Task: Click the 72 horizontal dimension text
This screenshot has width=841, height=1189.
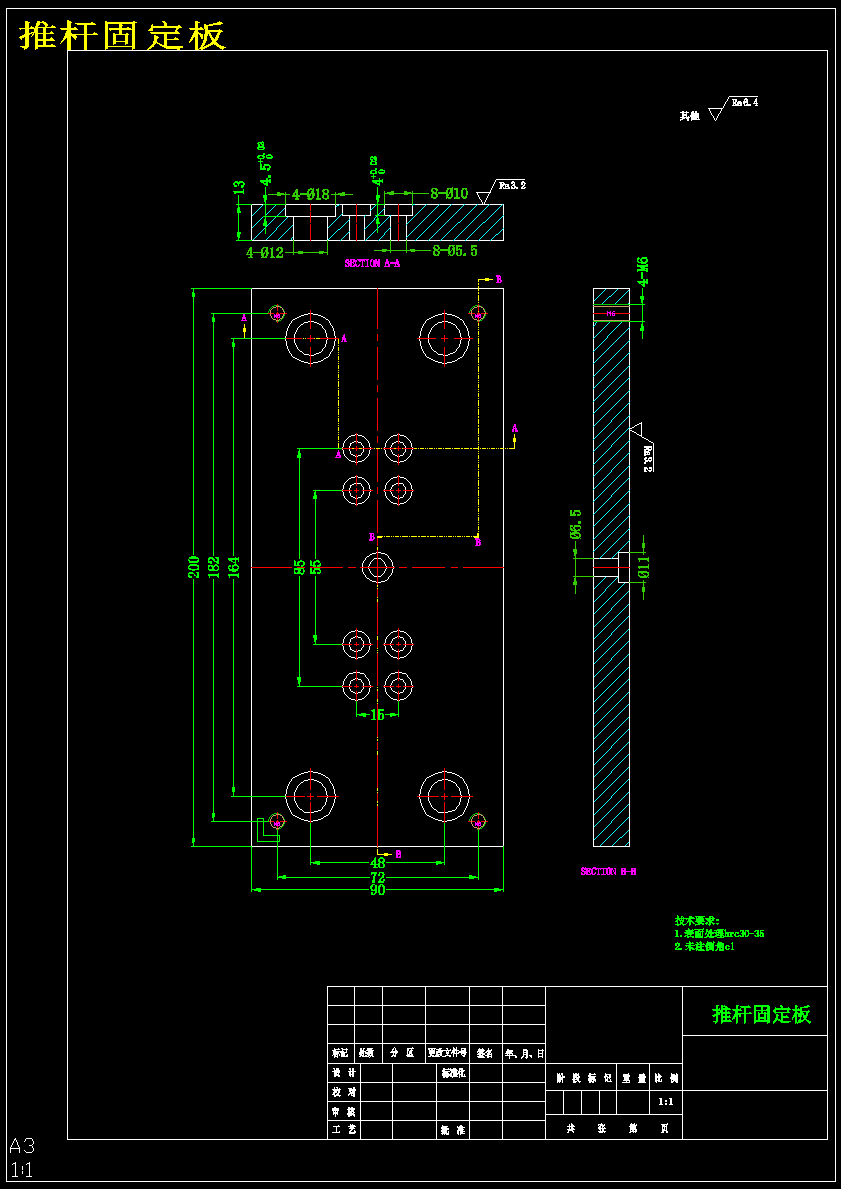Action: pos(378,877)
